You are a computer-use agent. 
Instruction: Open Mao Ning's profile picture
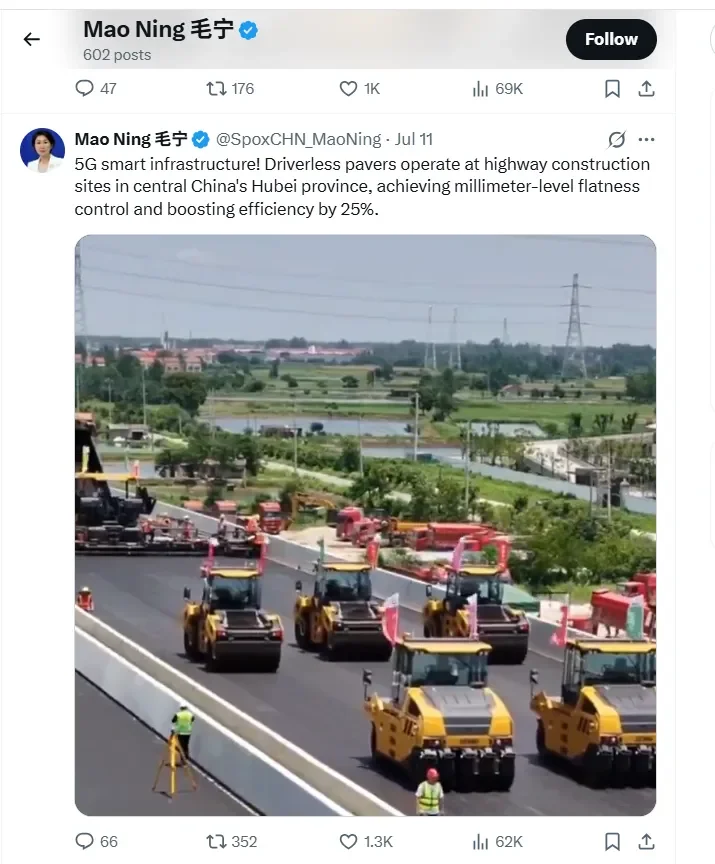pyautogui.click(x=42, y=150)
